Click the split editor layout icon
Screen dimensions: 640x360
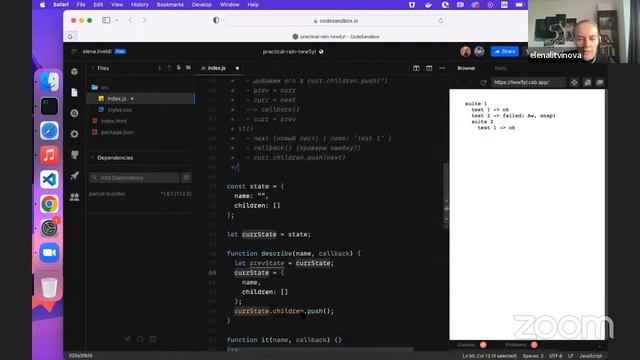[416, 68]
